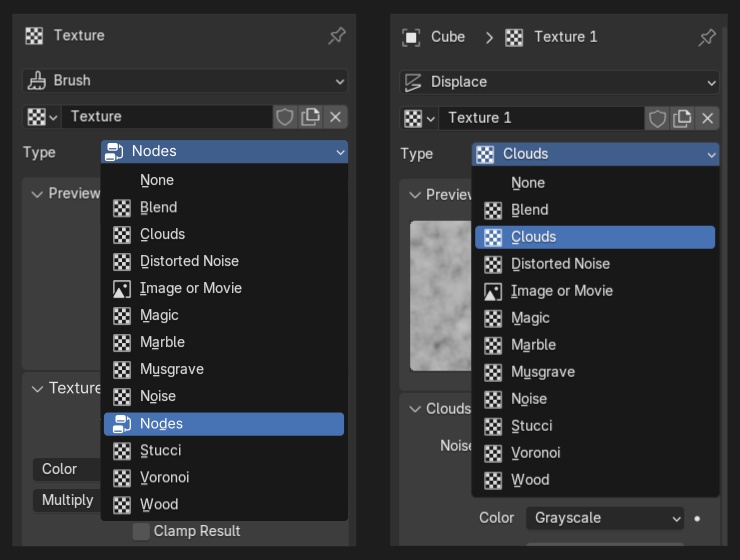The width and height of the screenshot is (740, 560).
Task: Edit the Texture 1 name field
Action: click(x=542, y=118)
